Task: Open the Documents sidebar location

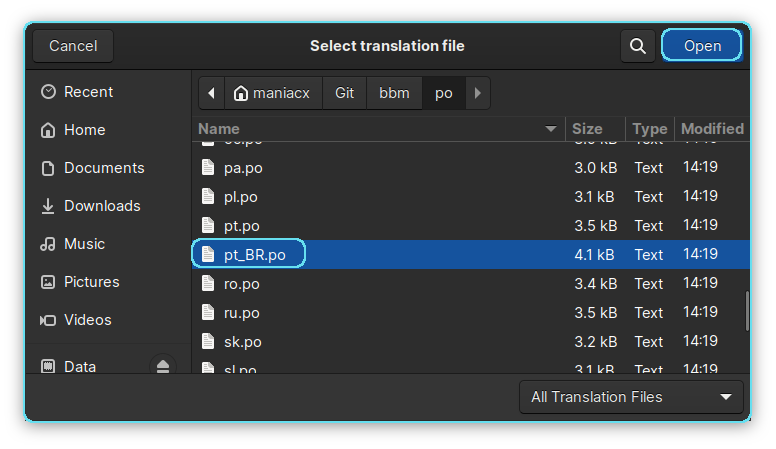Action: click(103, 168)
